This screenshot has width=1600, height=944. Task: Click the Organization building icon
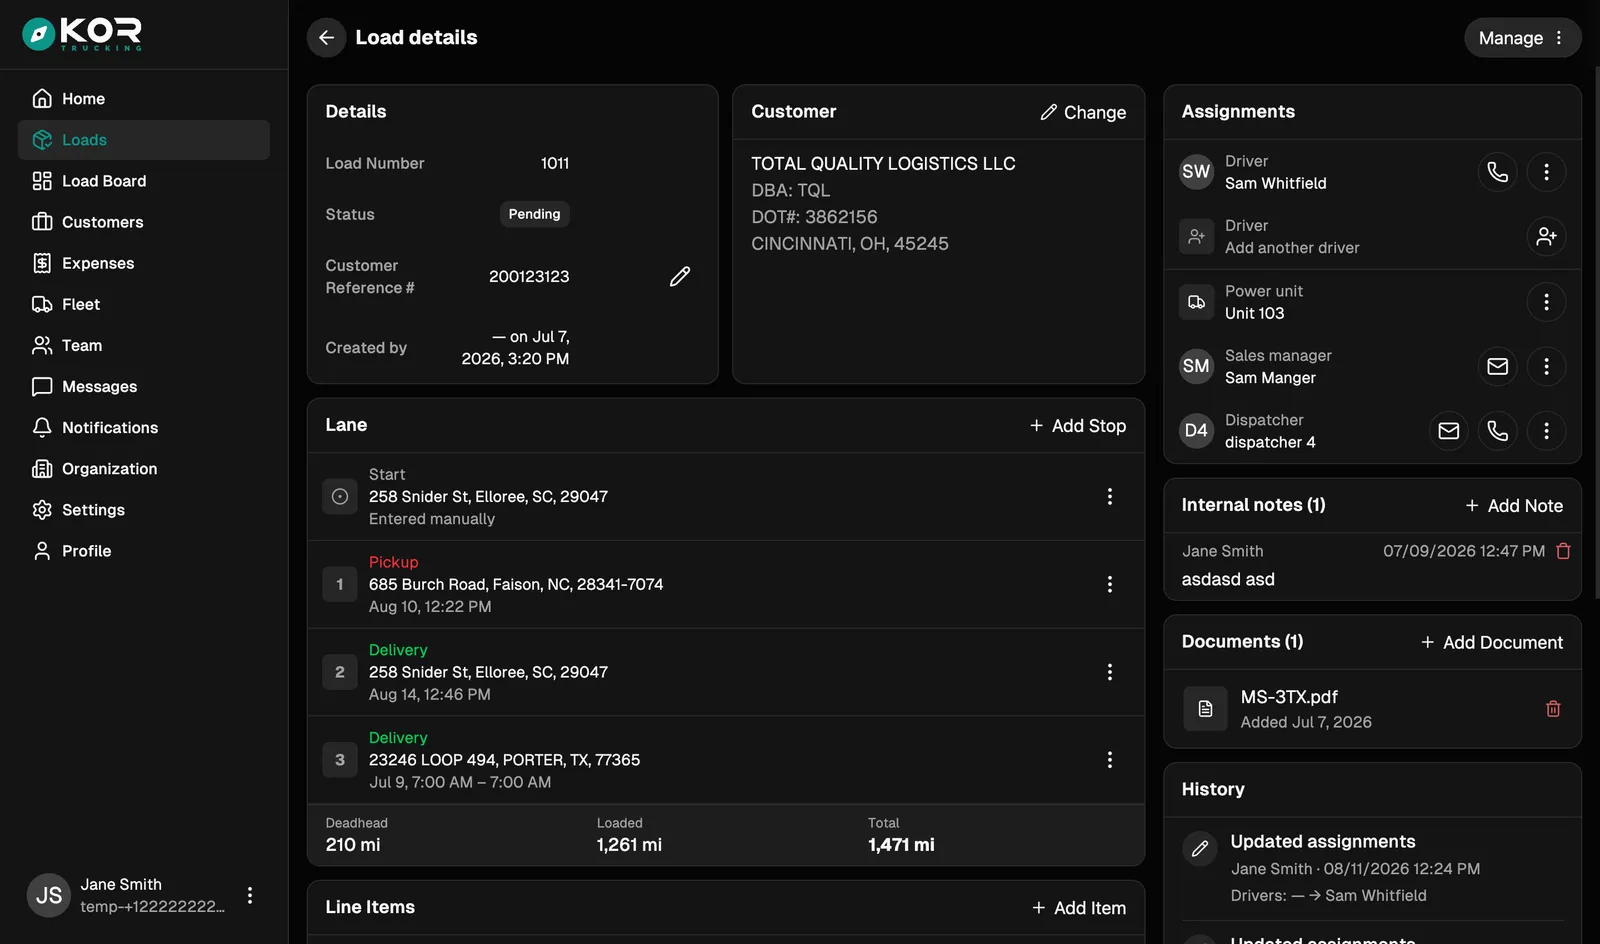click(42, 468)
